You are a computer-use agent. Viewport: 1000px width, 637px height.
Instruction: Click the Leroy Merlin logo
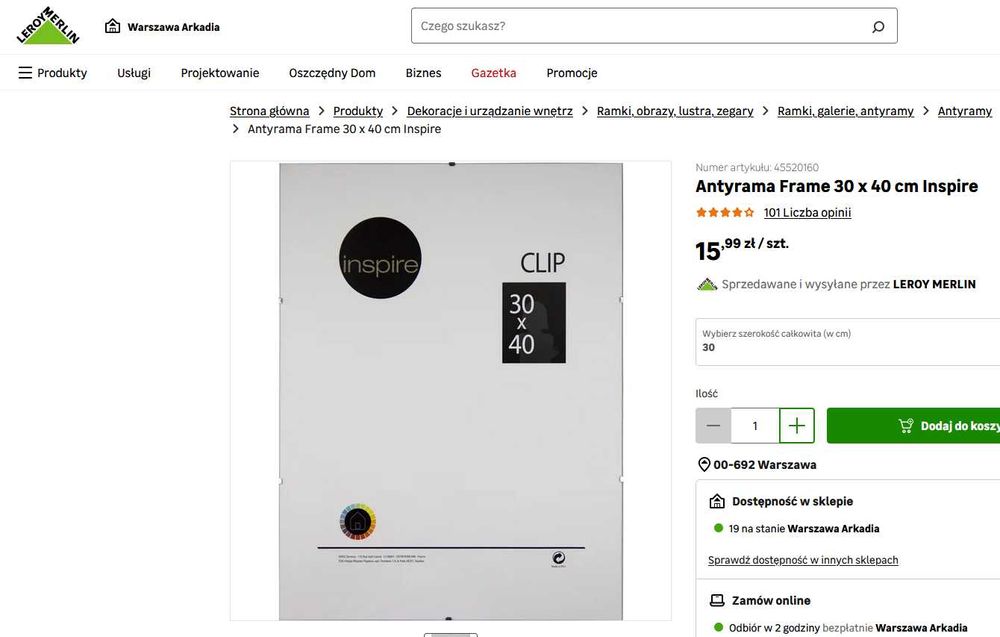pyautogui.click(x=48, y=26)
